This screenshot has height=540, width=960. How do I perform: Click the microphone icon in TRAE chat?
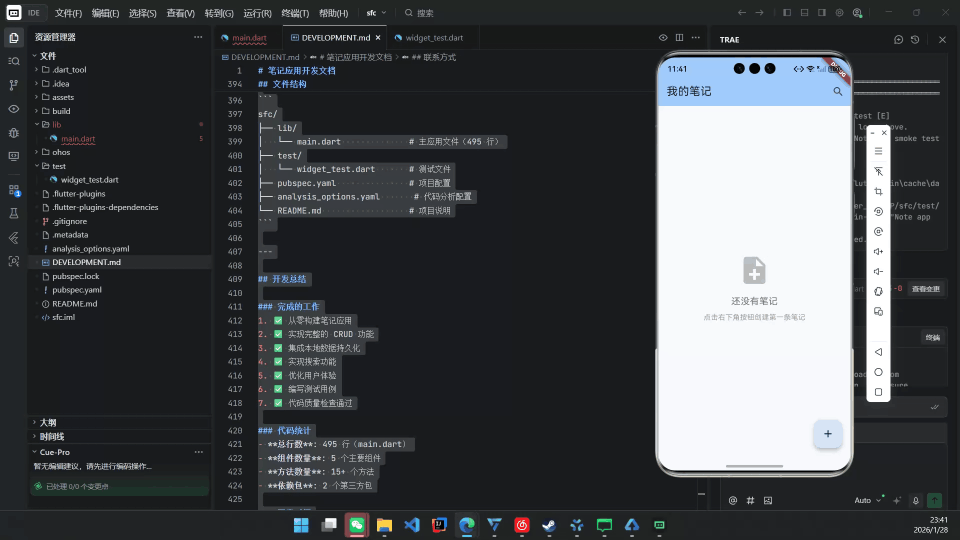[916, 500]
